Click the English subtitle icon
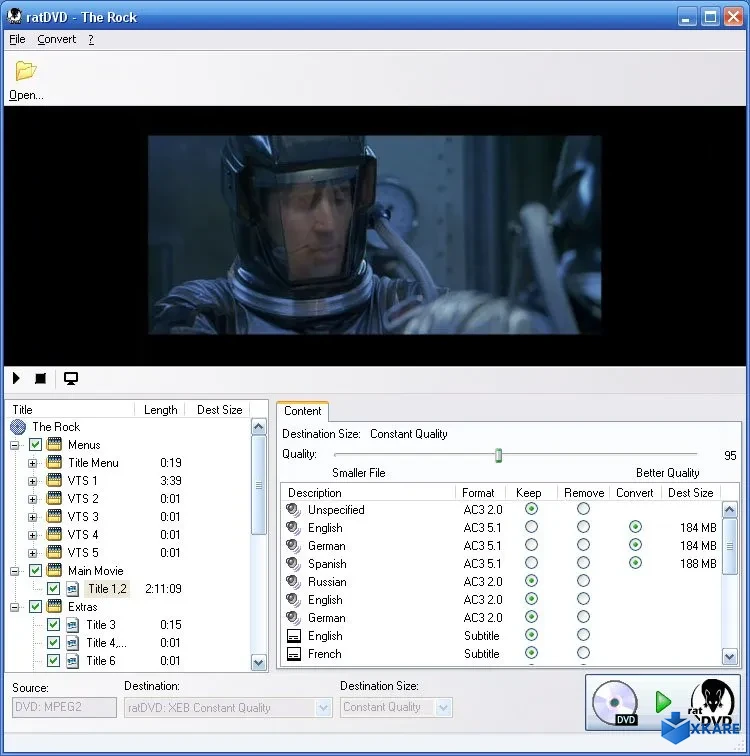 tap(294, 636)
